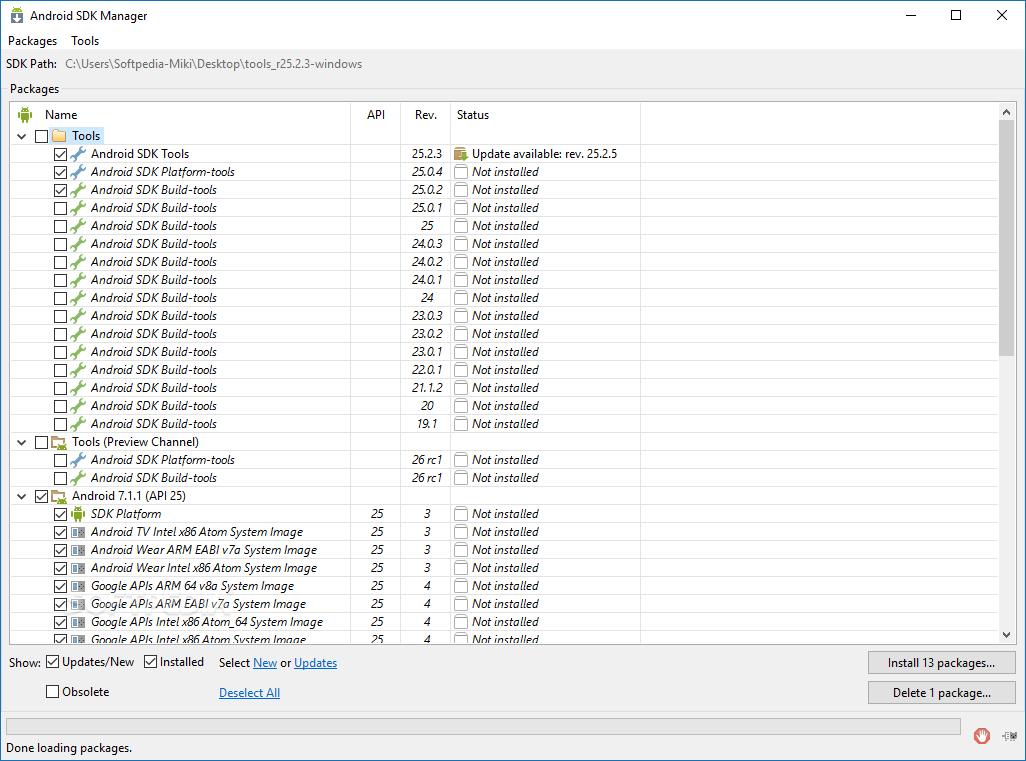1026x761 pixels.
Task: Click the Tools (Preview Channel) folder icon
Action: [60, 442]
